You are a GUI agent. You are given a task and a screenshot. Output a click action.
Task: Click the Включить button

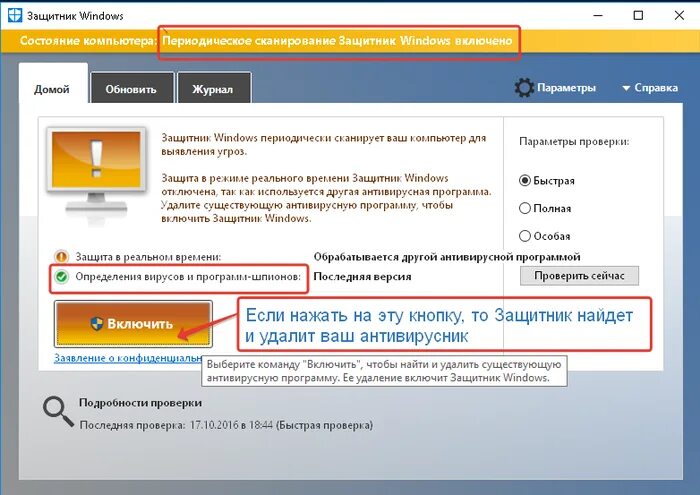(x=133, y=324)
